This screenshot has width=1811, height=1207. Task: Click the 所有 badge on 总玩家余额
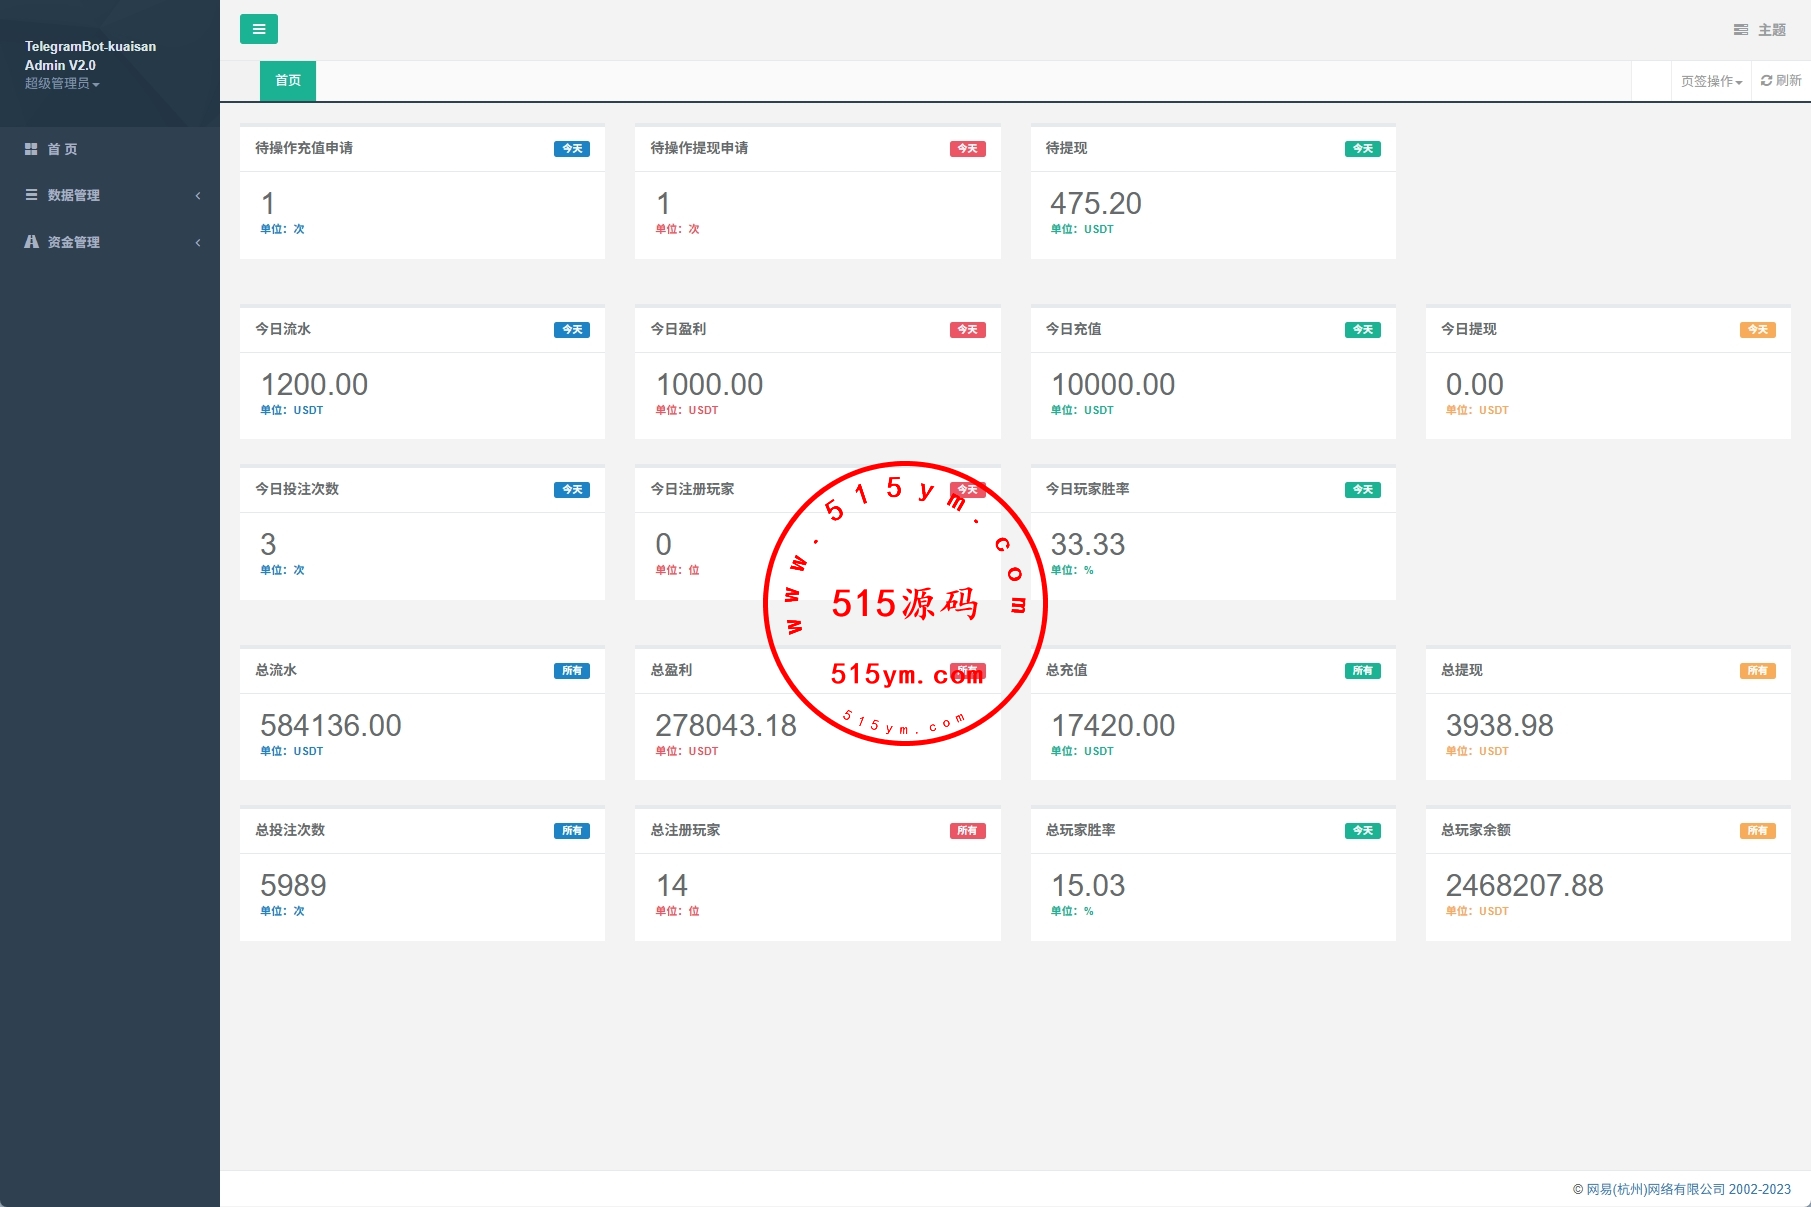point(1757,831)
